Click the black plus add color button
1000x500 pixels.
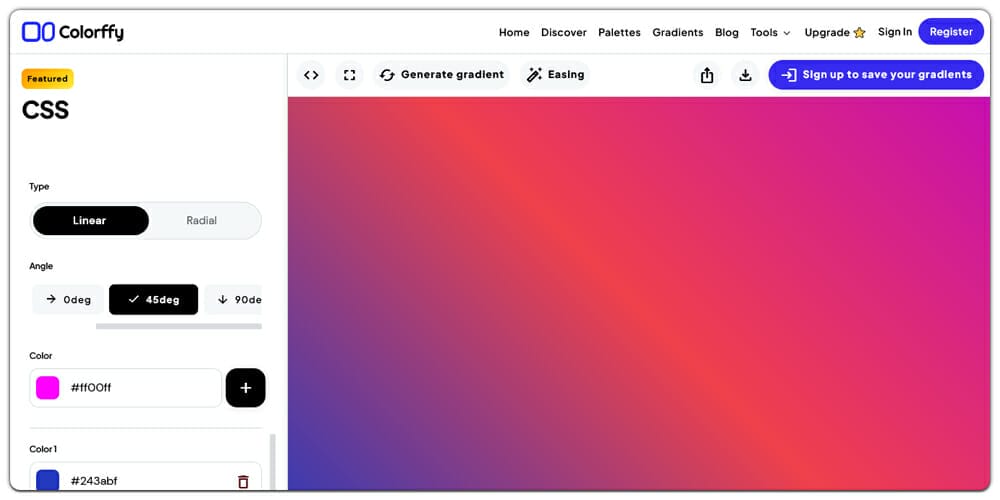pyautogui.click(x=246, y=388)
